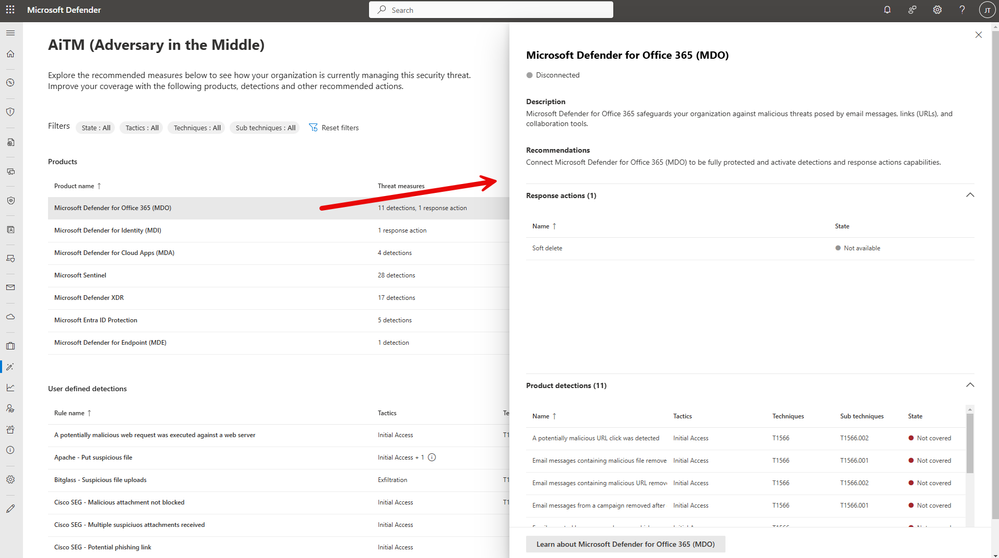
Task: Open the chart reports icon in the sidebar
Action: coord(10,387)
